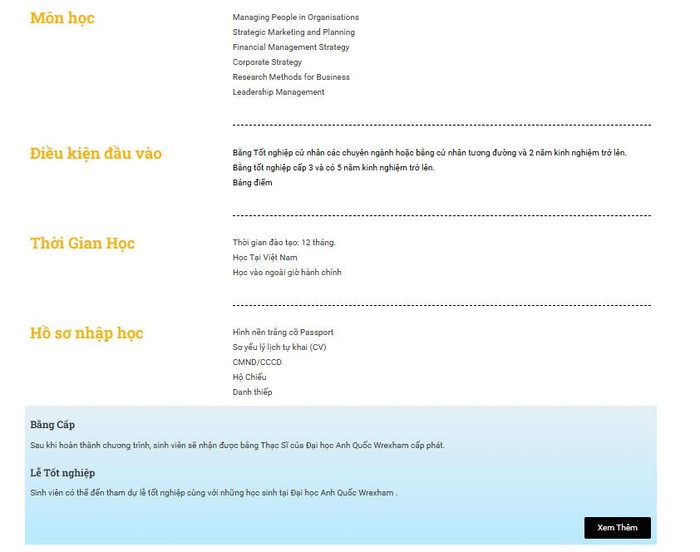This screenshot has width=700, height=552.
Task: Select the "Leadership Management" course line
Action: 278,92
